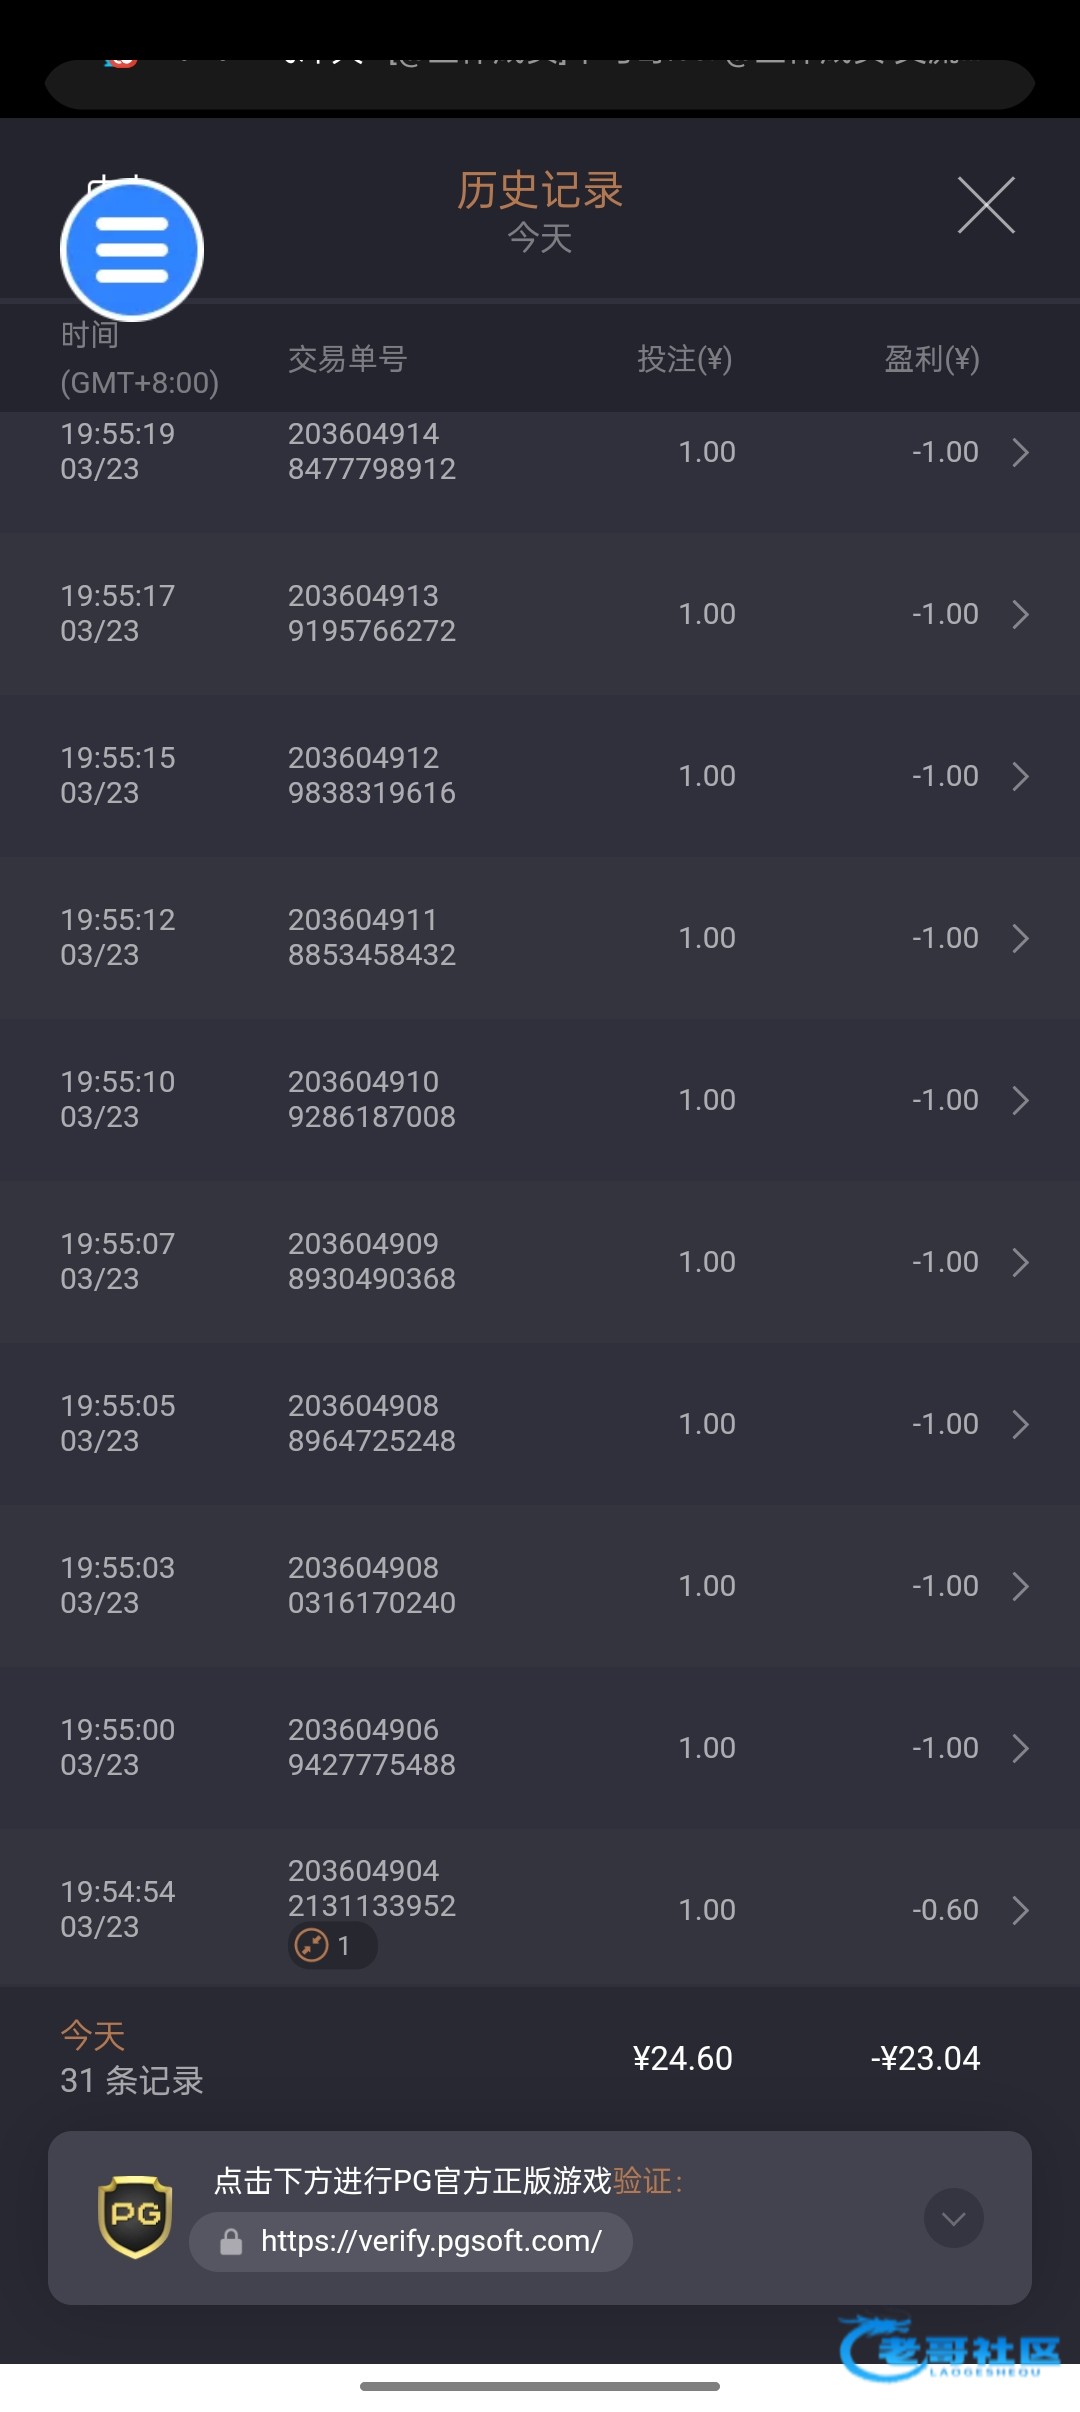The width and height of the screenshot is (1080, 2412).
Task: Open the verify.pgsoft.com link
Action: (430, 2242)
